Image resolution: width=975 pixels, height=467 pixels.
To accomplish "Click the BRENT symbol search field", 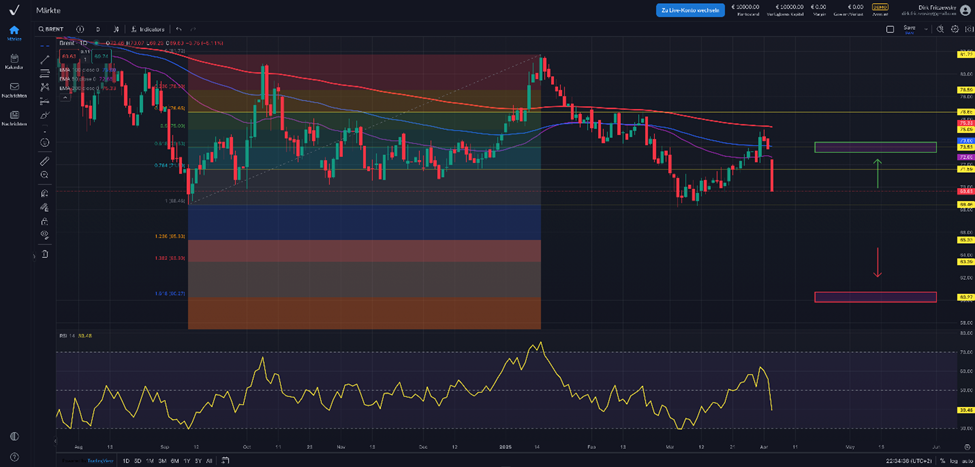I will [50, 29].
